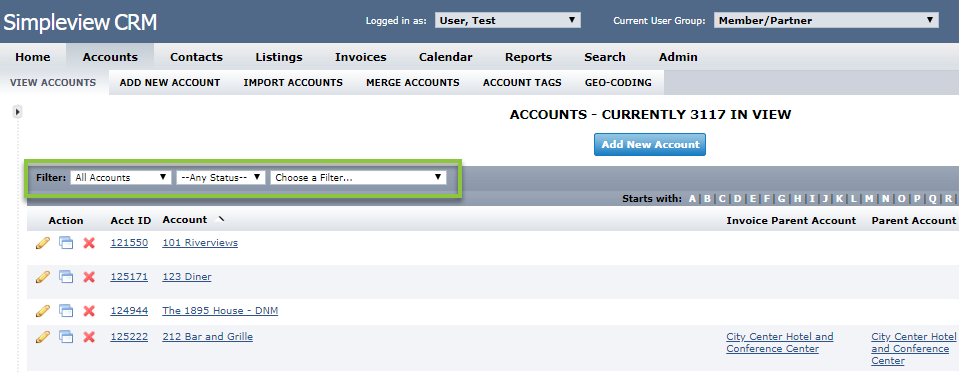Filter accounts starting with letter A
The image size is (959, 374).
(692, 199)
